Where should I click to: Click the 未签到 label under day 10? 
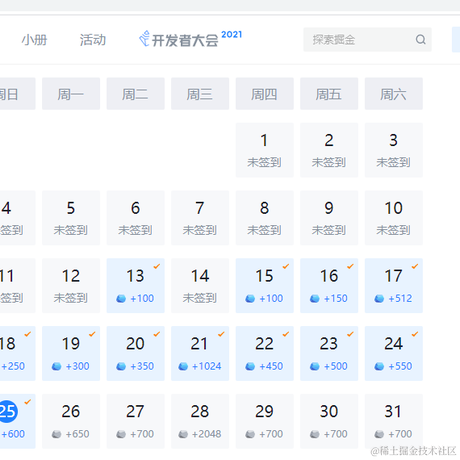(x=393, y=230)
